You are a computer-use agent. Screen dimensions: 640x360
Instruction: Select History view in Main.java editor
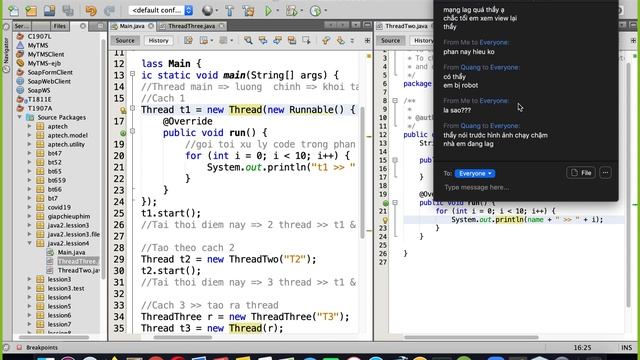click(x=158, y=40)
